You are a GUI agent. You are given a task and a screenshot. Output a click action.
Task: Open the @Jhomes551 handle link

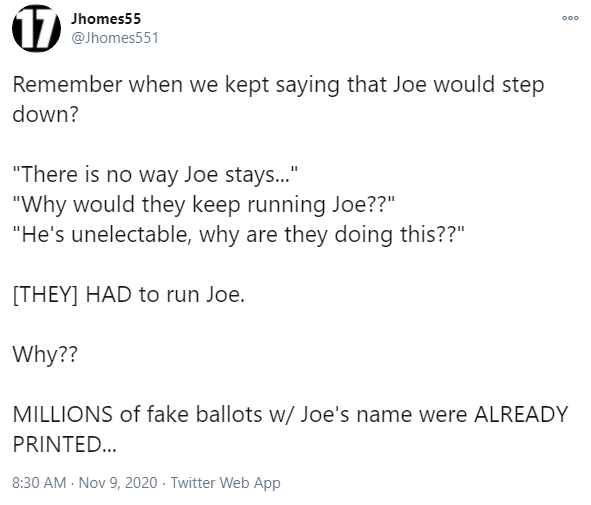pos(115,38)
